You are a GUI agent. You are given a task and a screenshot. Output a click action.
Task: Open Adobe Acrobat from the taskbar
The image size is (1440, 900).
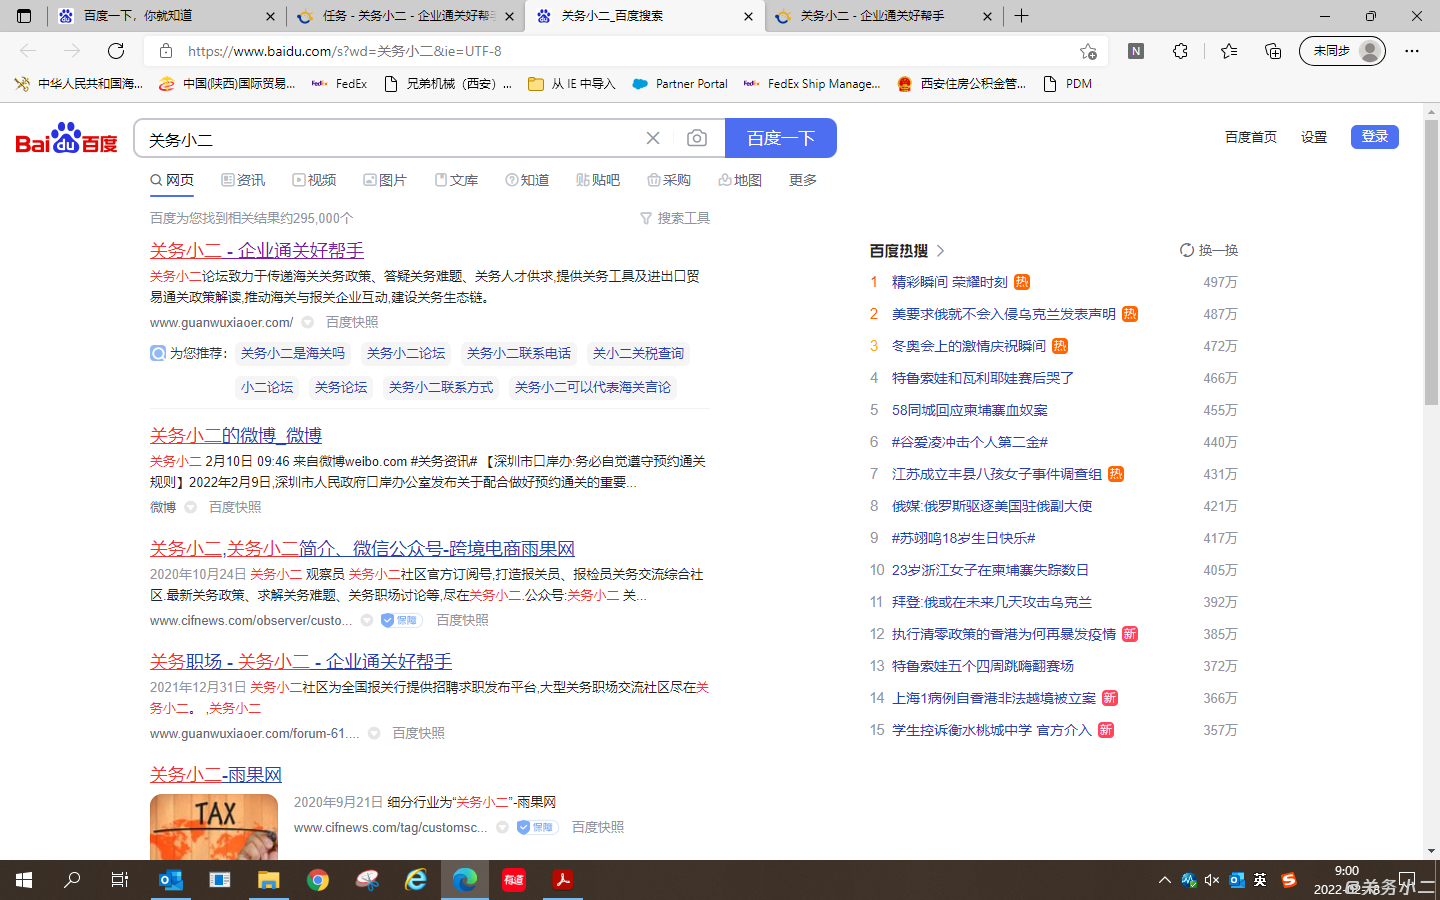click(x=563, y=880)
